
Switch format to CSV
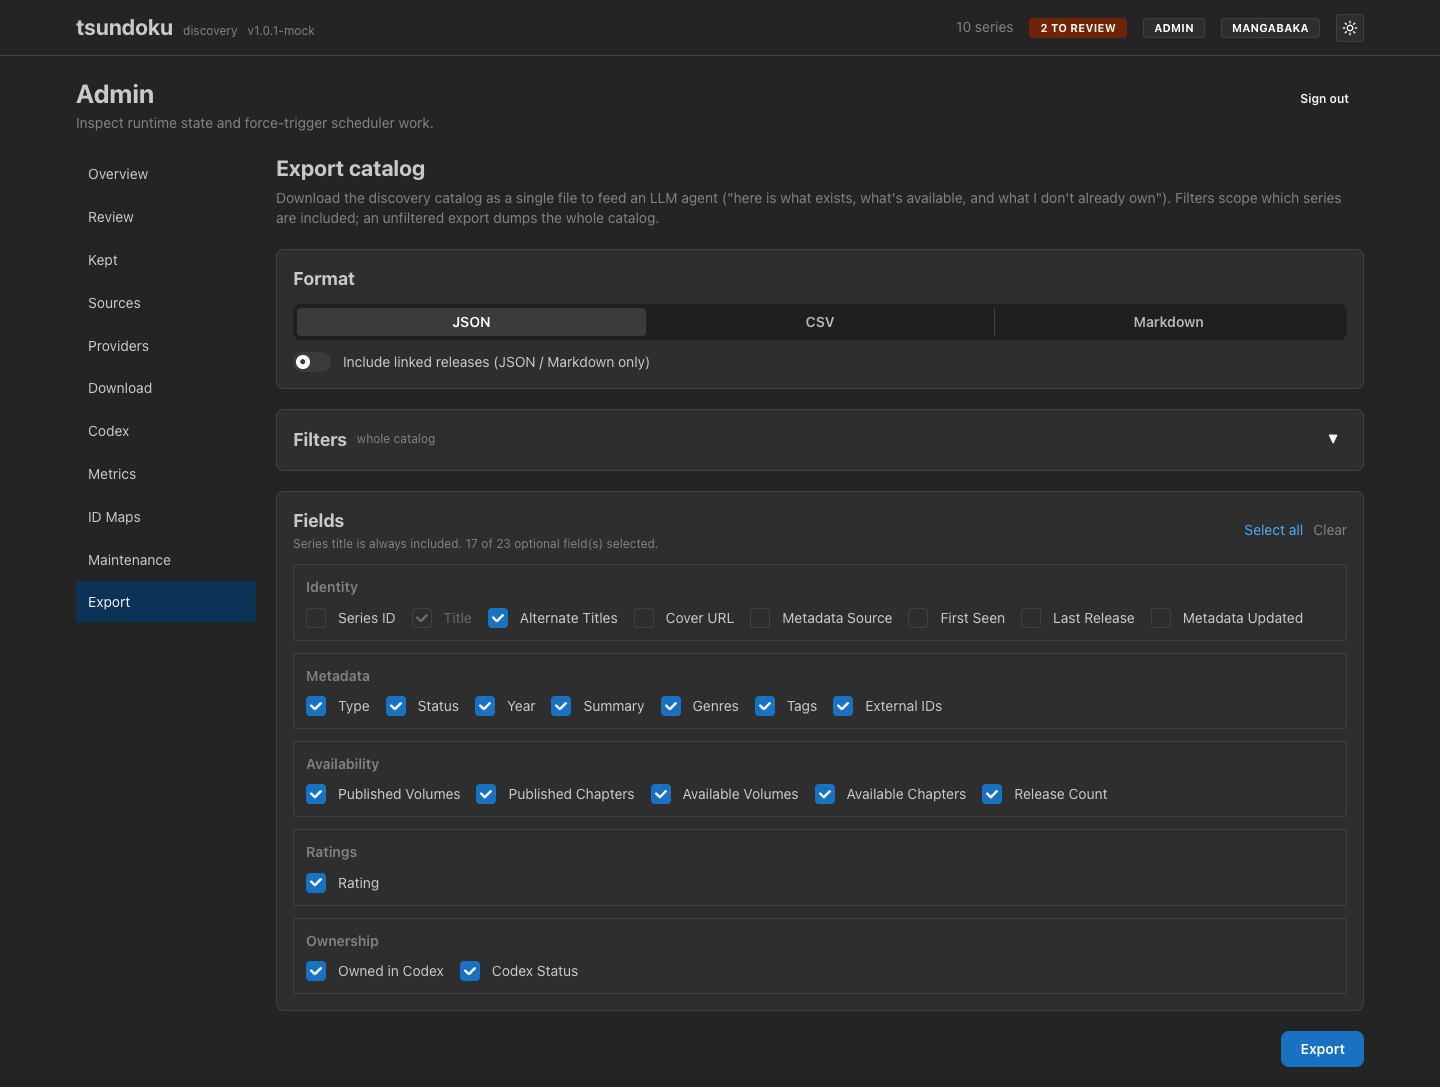(x=820, y=322)
